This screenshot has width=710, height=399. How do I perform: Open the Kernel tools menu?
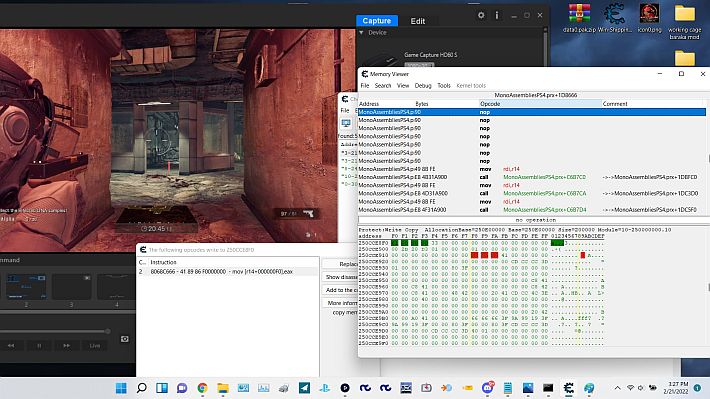coord(471,85)
